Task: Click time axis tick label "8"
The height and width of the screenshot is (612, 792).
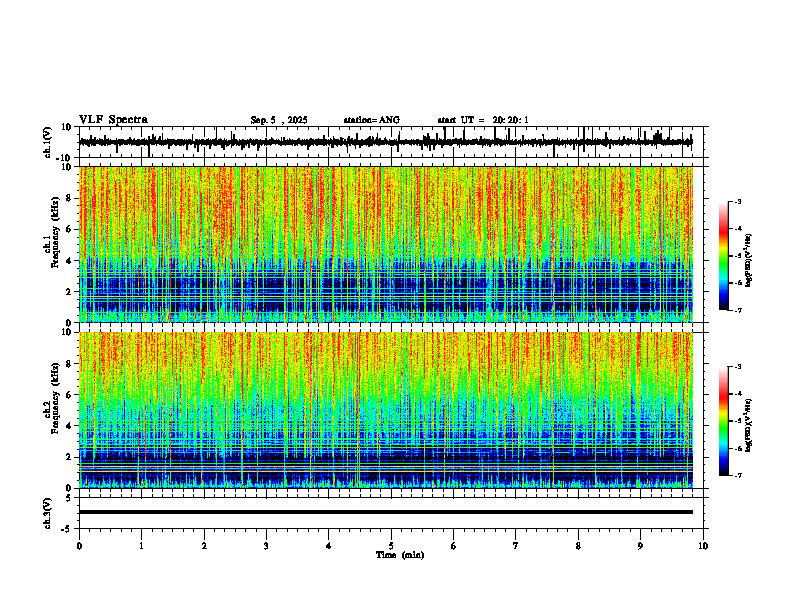Action: 578,546
